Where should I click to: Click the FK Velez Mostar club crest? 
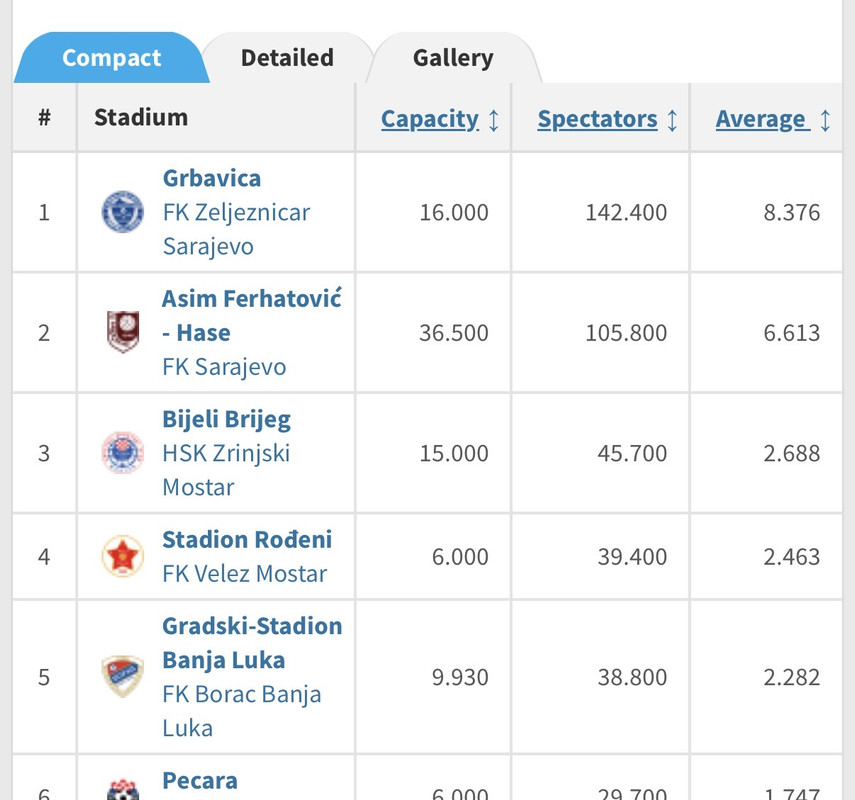point(123,556)
